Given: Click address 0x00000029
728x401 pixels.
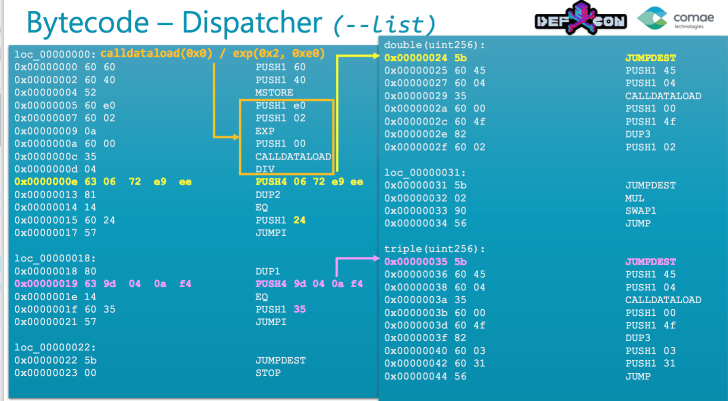Looking at the screenshot, I should click(x=416, y=96).
